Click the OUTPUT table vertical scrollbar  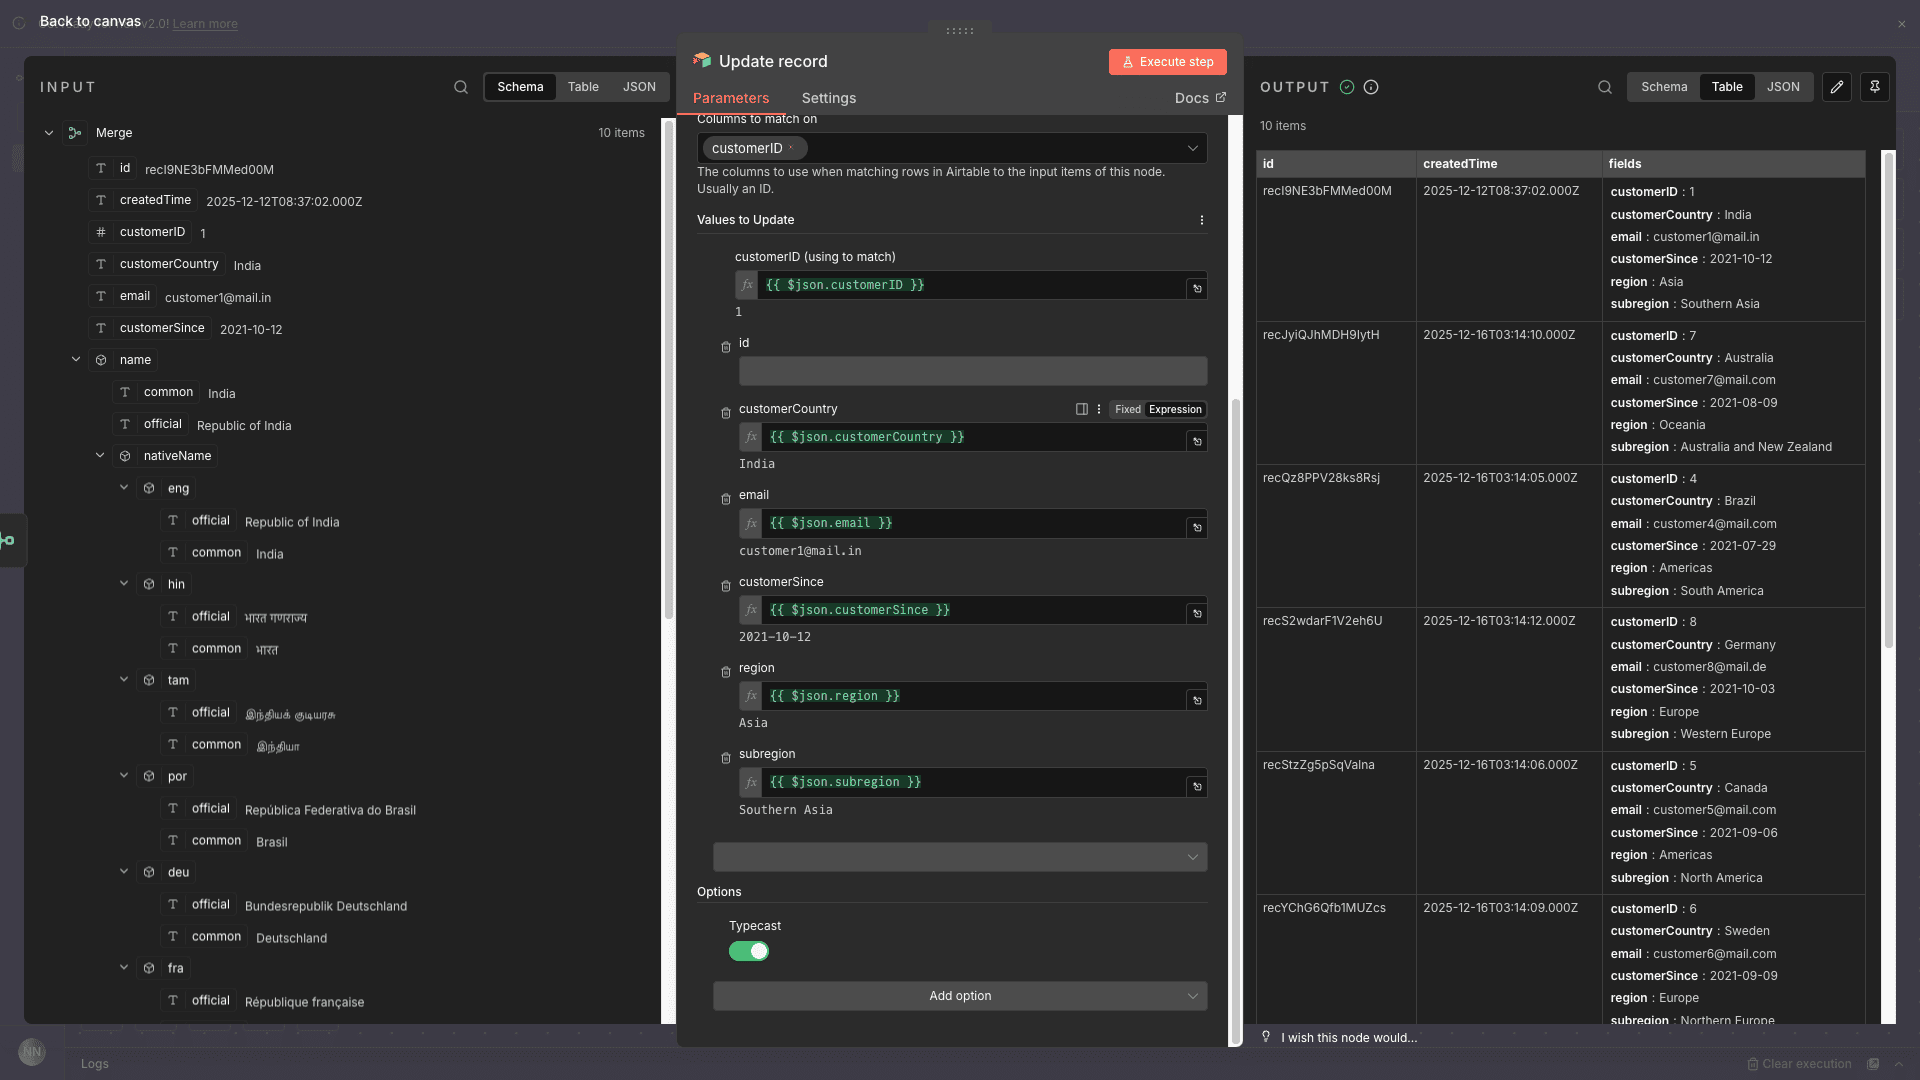(x=1889, y=400)
